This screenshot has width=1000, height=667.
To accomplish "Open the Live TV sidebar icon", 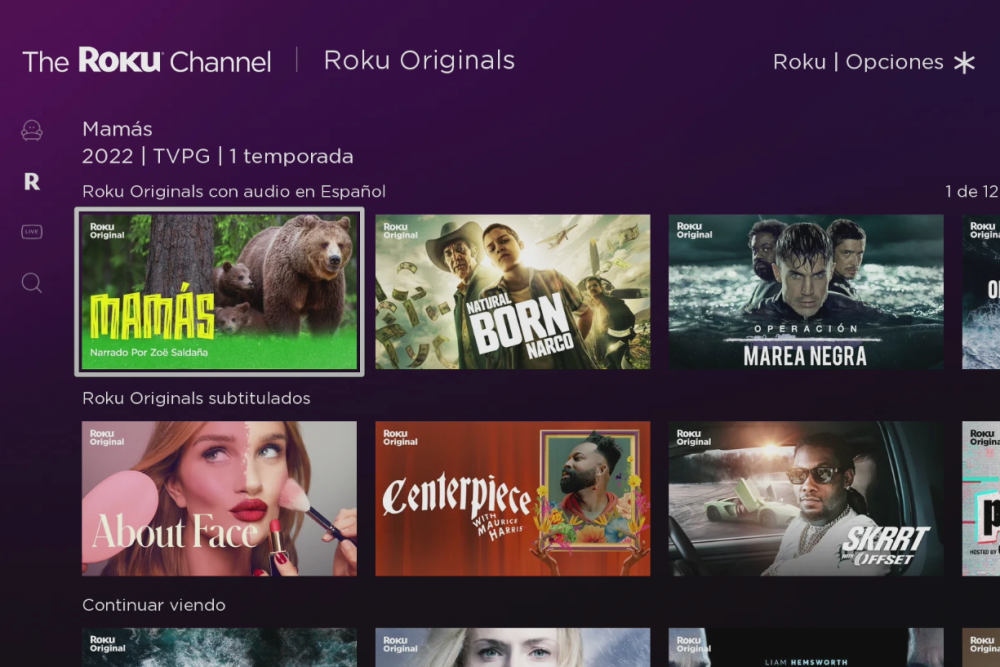I will pos(32,231).
